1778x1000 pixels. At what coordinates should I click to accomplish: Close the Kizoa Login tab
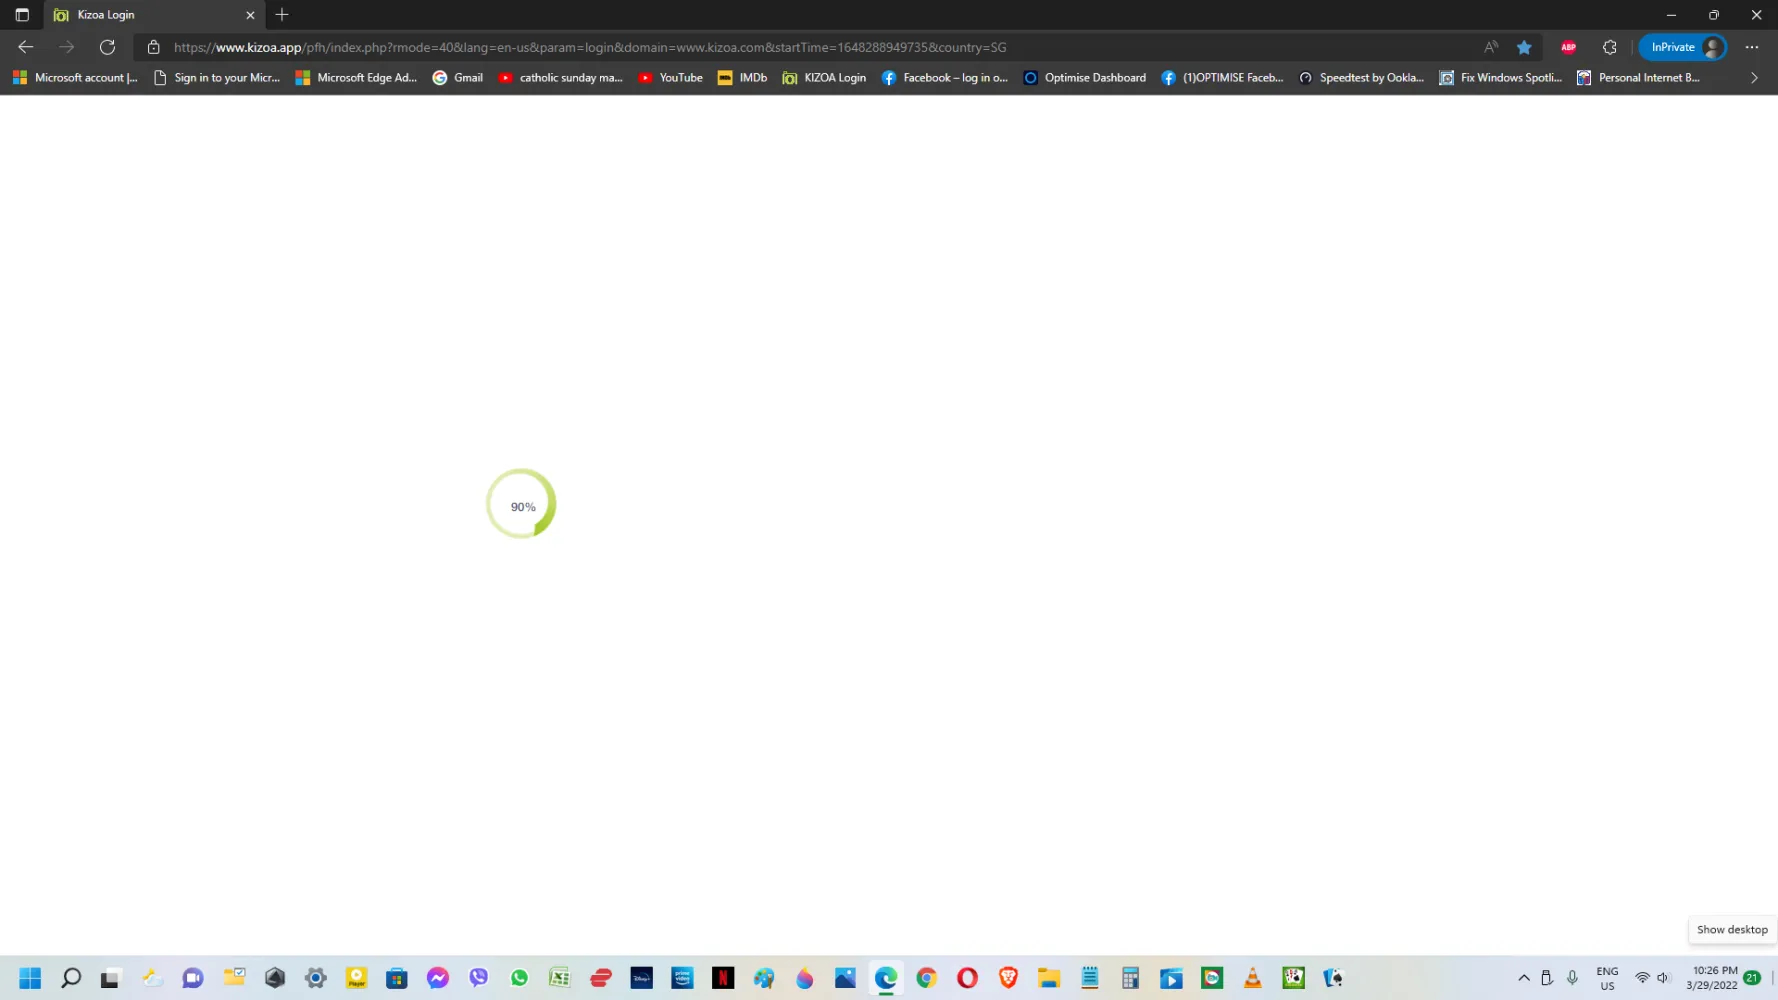(x=250, y=15)
